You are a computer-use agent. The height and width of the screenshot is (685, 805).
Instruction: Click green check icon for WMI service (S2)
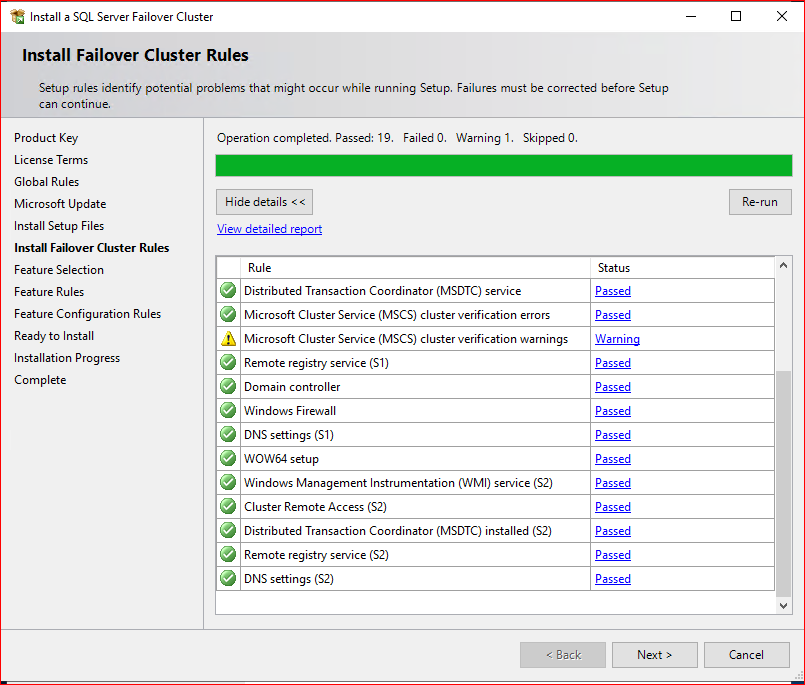(228, 482)
